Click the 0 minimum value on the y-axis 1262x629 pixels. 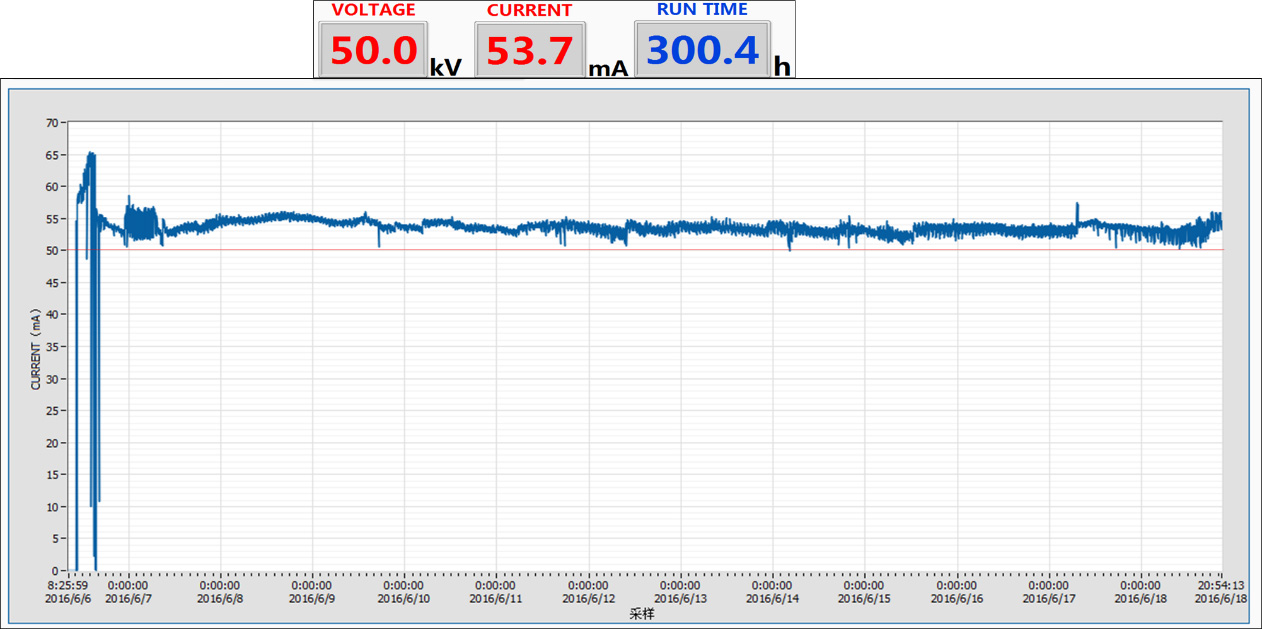pyautogui.click(x=55, y=571)
